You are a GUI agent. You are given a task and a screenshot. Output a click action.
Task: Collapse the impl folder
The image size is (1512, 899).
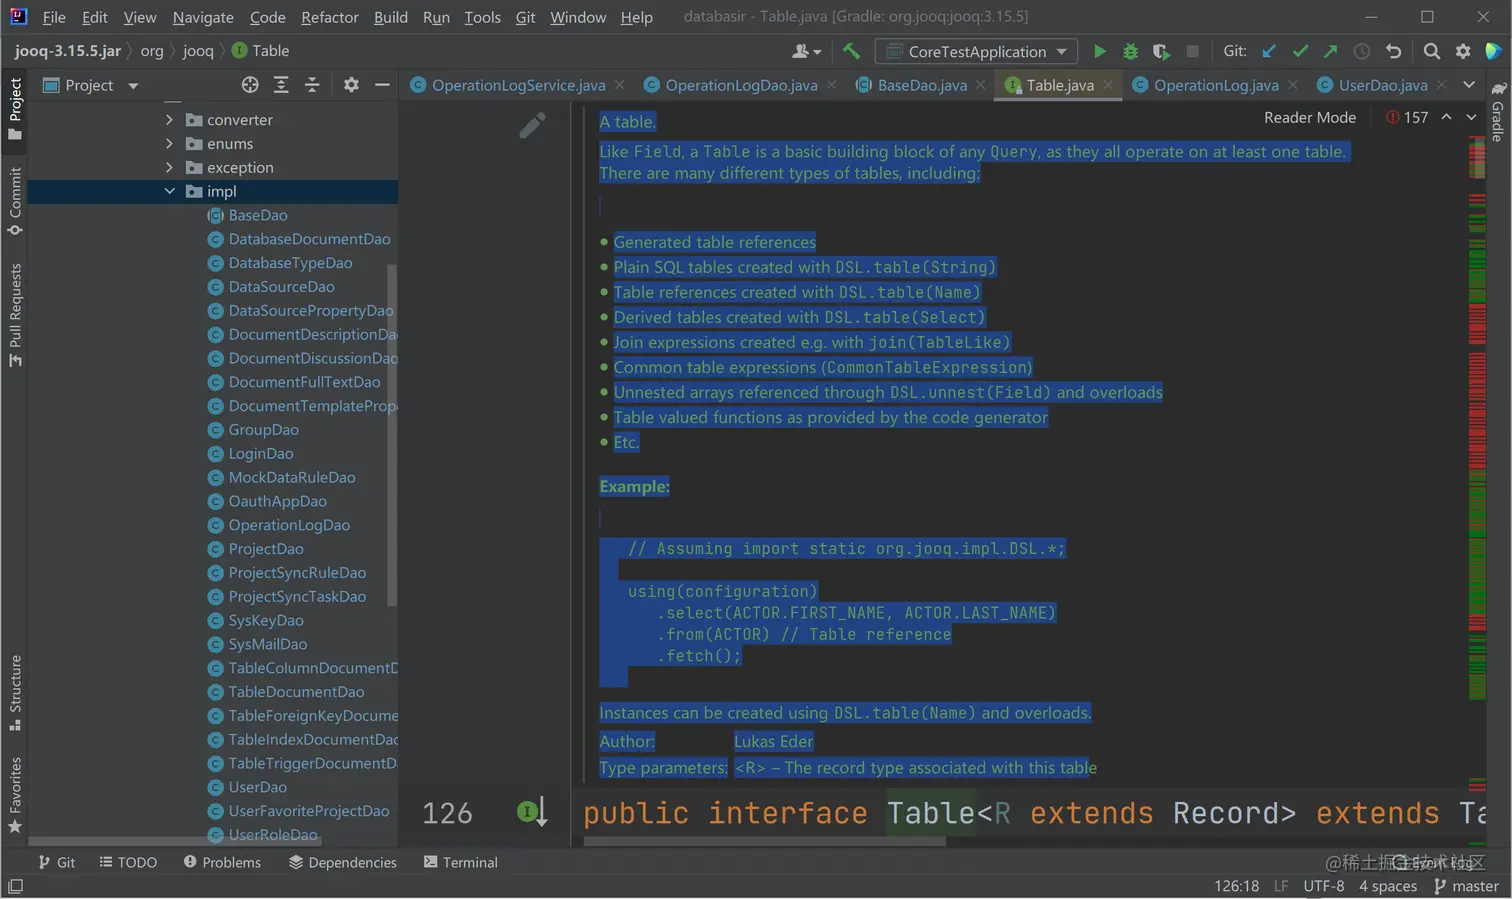(x=169, y=191)
